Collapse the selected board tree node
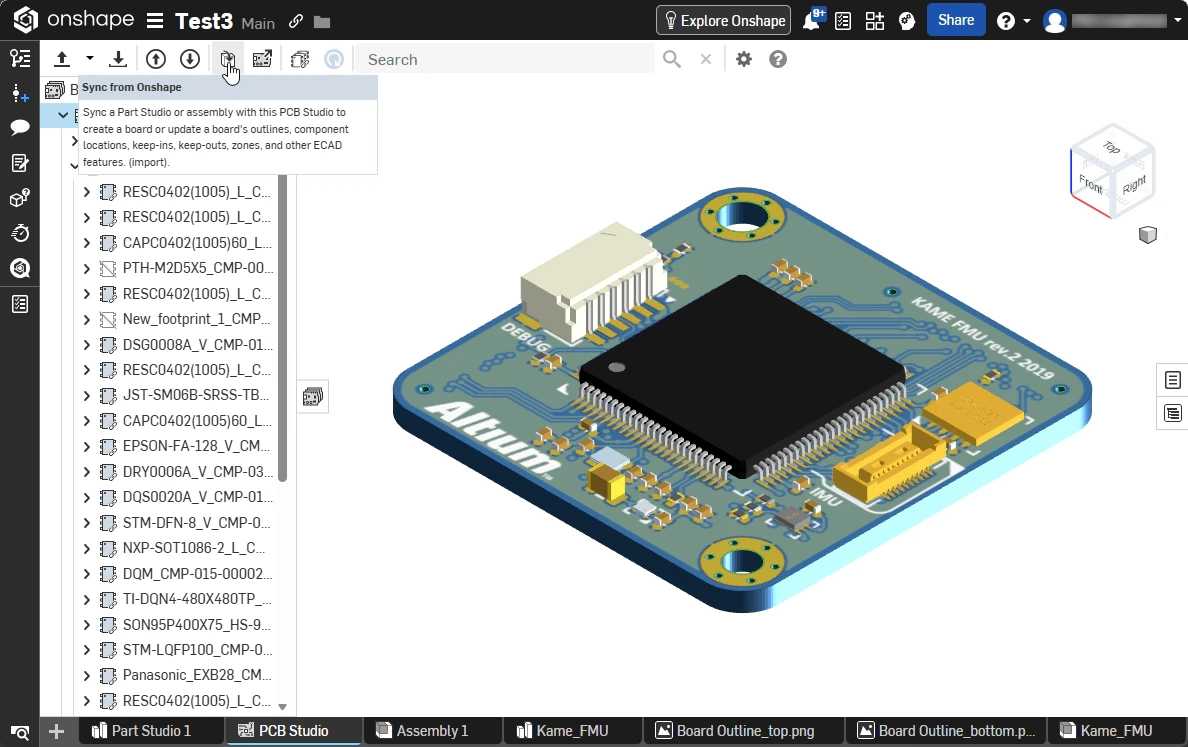1188x747 pixels. pos(63,115)
